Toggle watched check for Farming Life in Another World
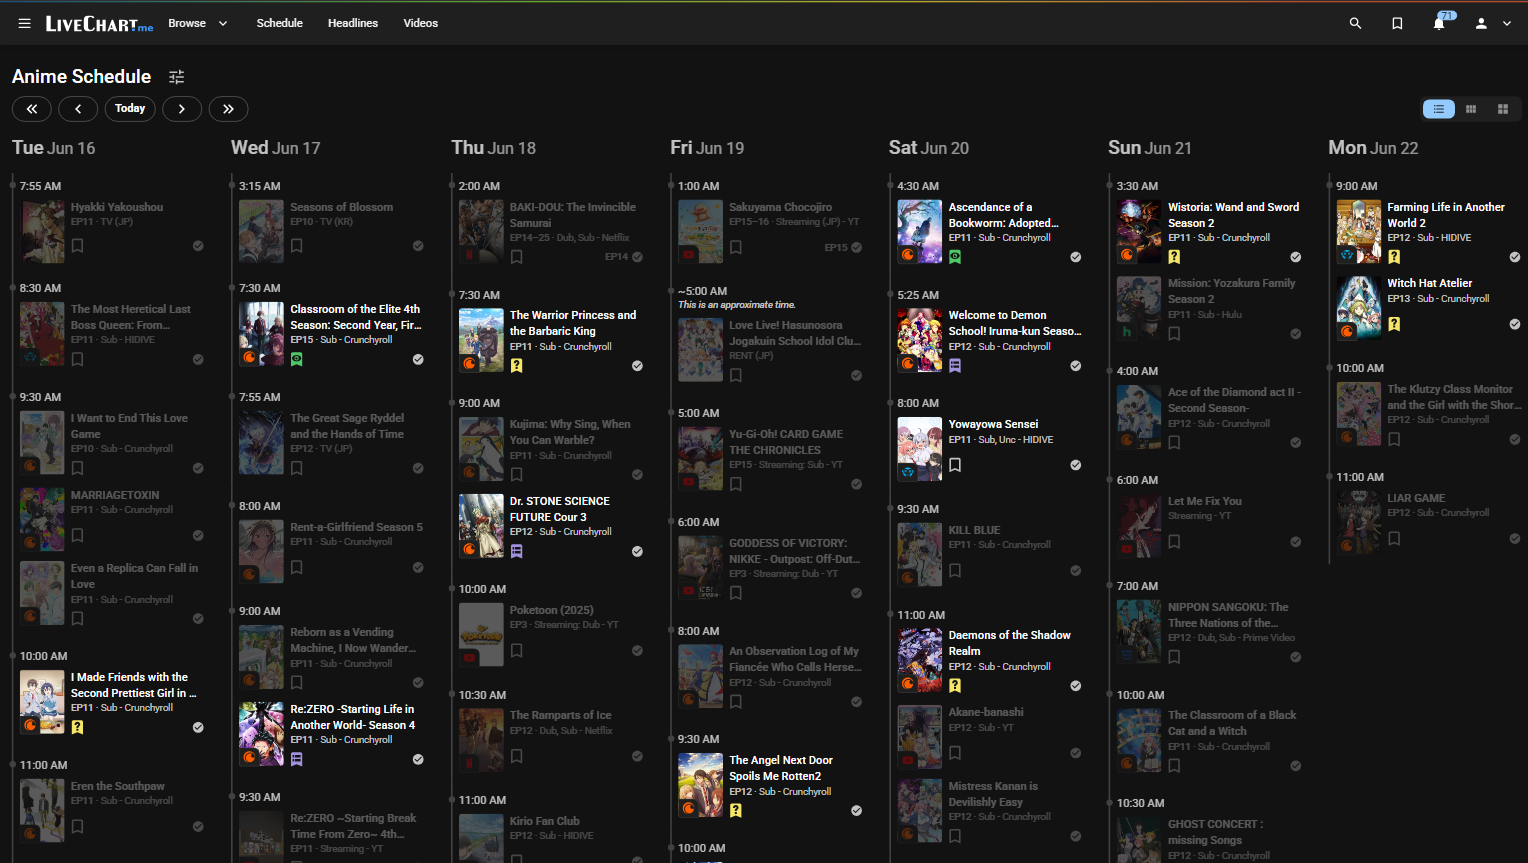The image size is (1528, 863). point(1515,257)
